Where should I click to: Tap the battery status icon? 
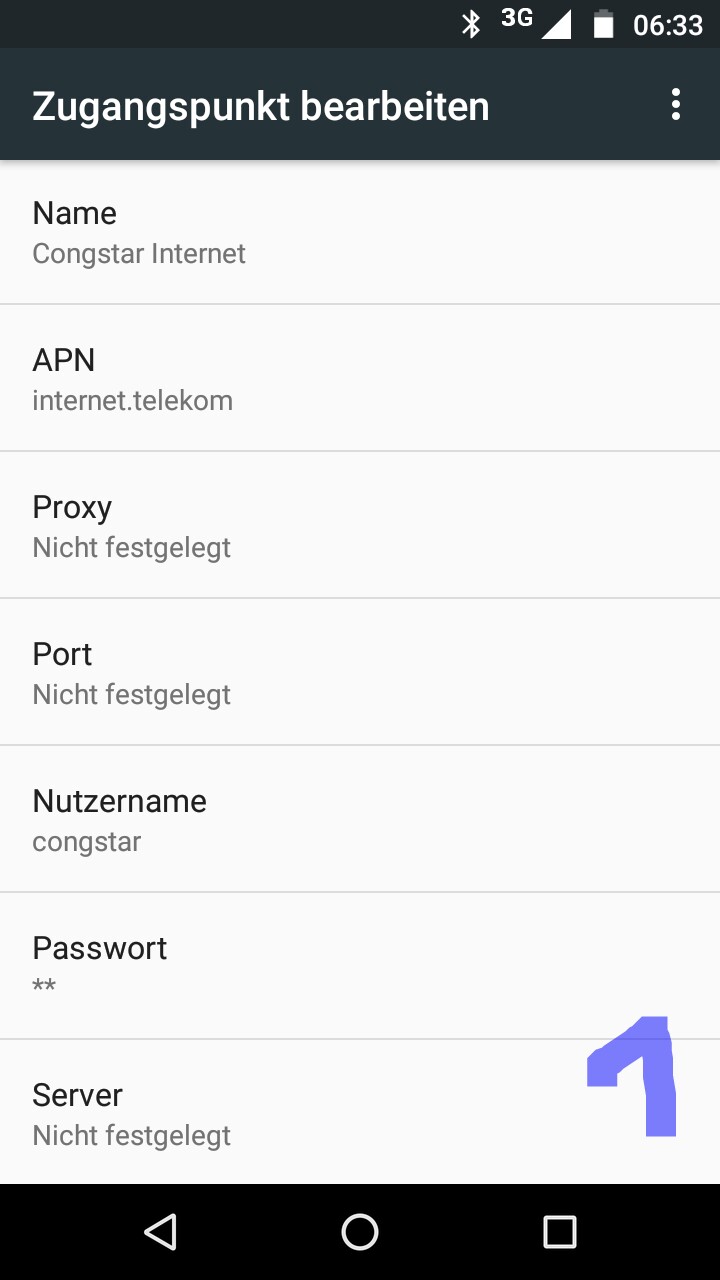tap(603, 24)
